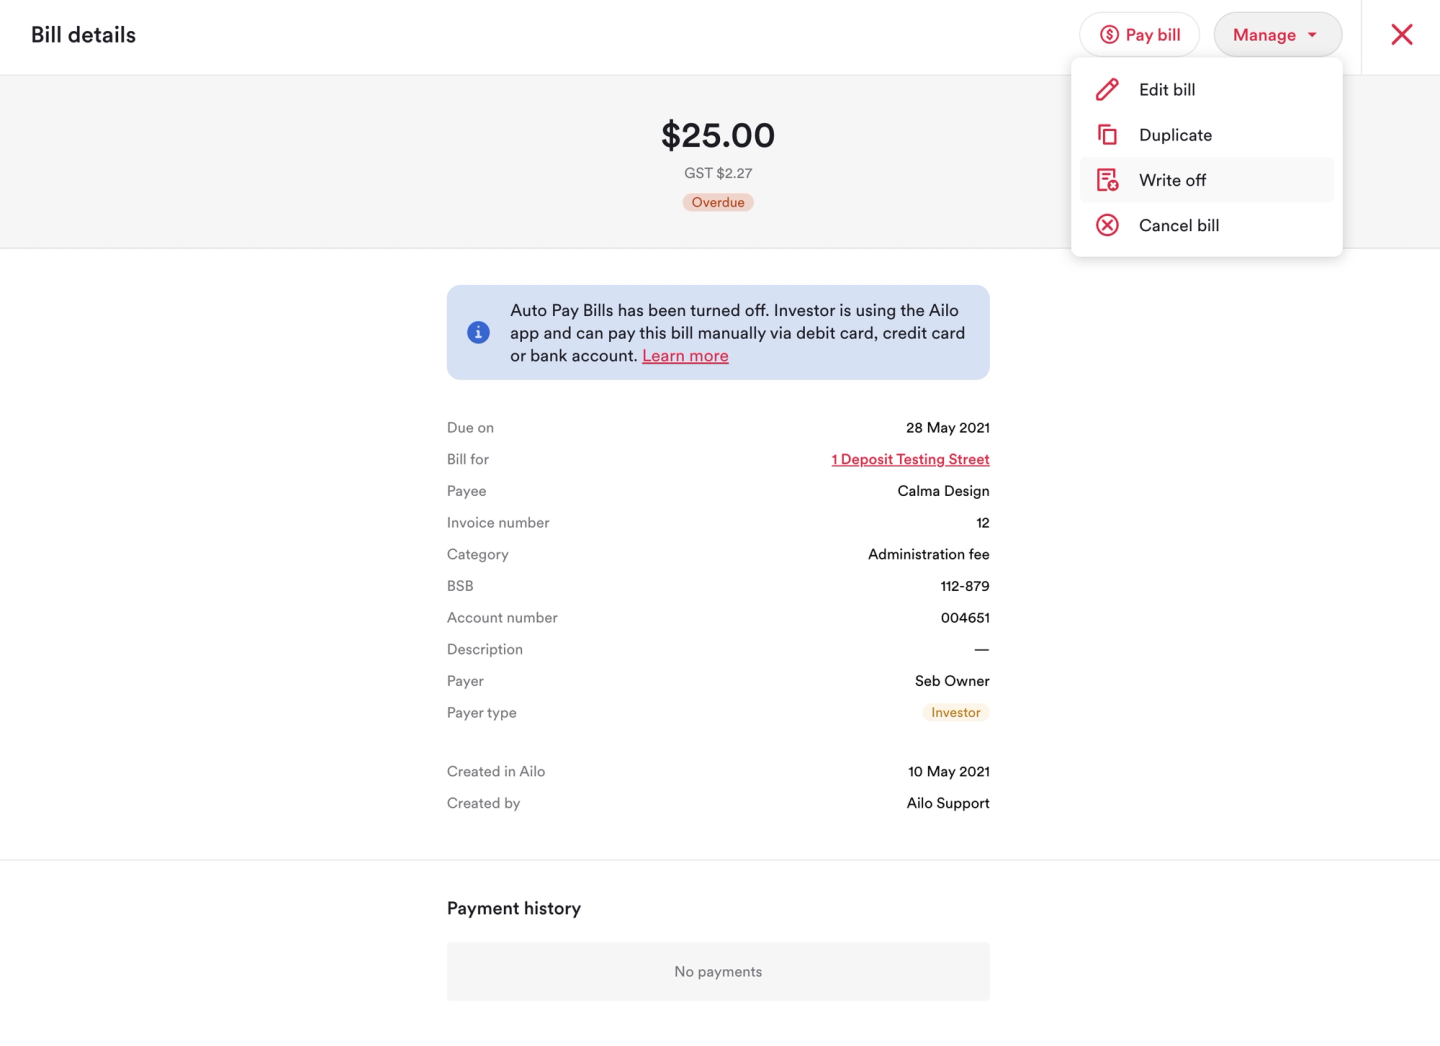Click the Overdue status badge

(718, 202)
